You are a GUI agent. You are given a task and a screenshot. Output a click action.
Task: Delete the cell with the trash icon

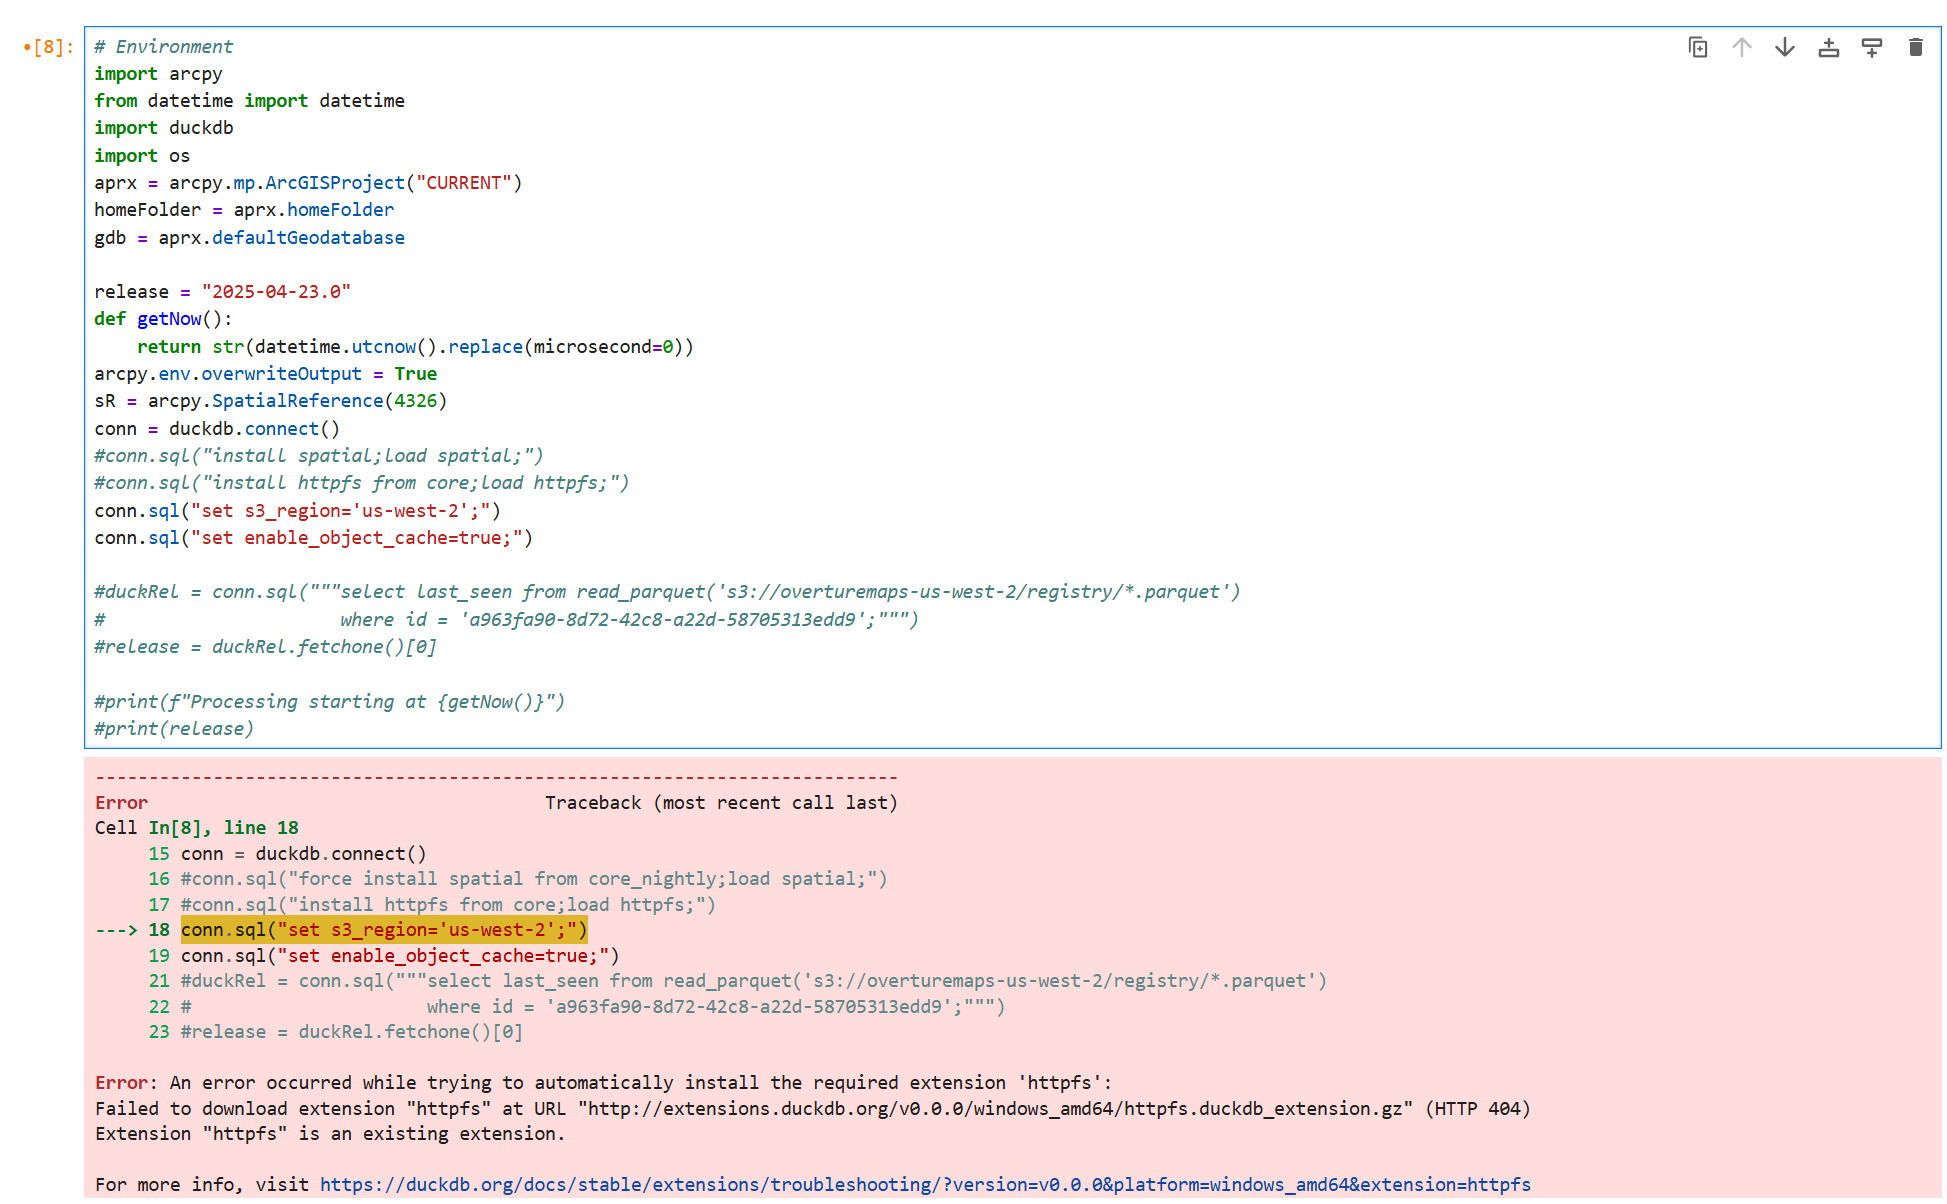1915,47
